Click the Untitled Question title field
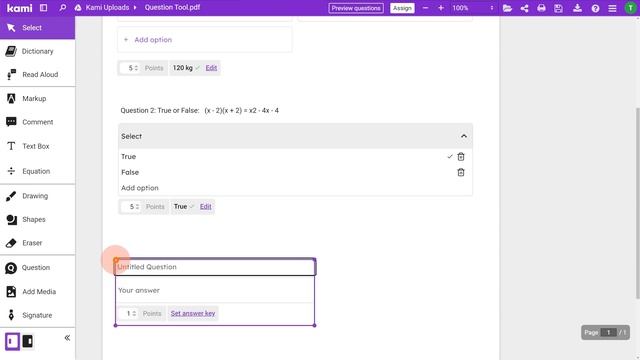The width and height of the screenshot is (640, 360). coord(215,267)
